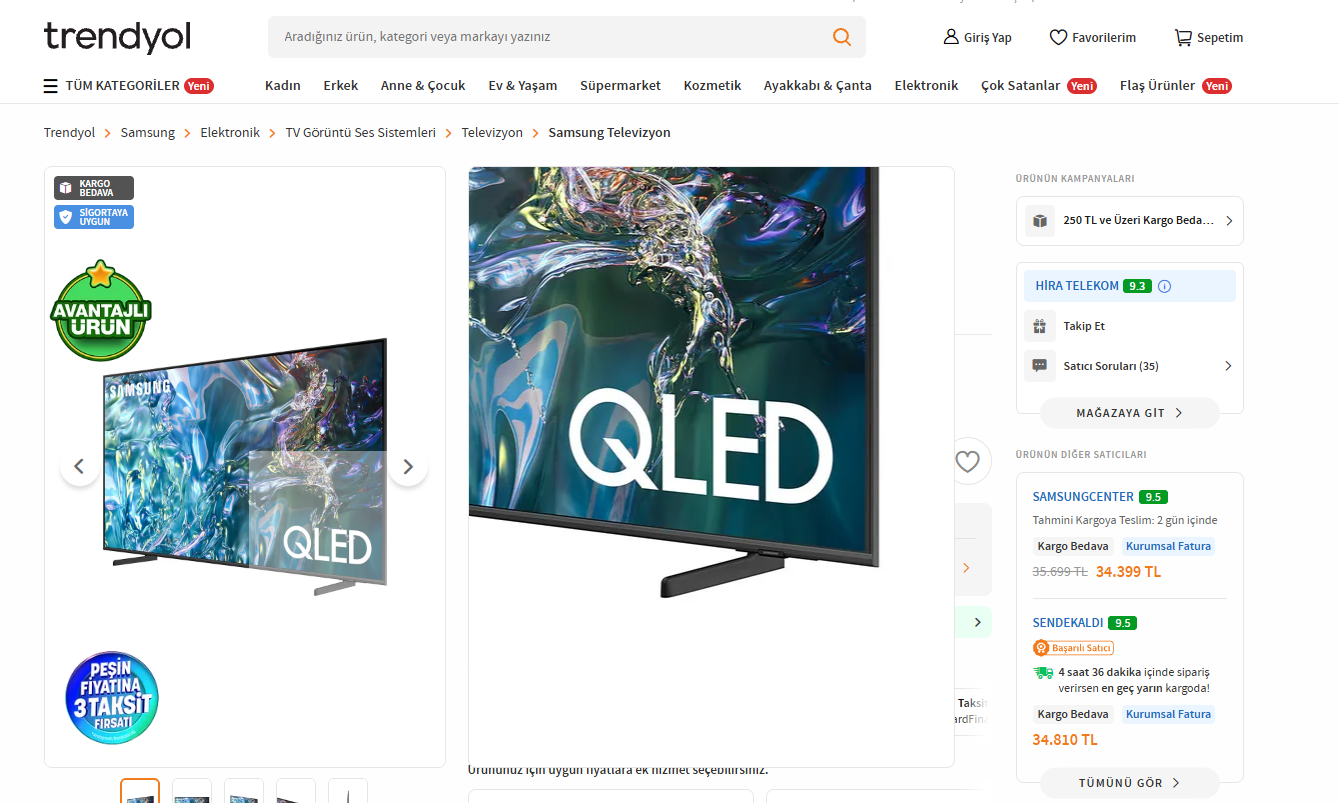Open Favorilerim heart icon in header
This screenshot has height=803, width=1339.
click(x=1058, y=37)
